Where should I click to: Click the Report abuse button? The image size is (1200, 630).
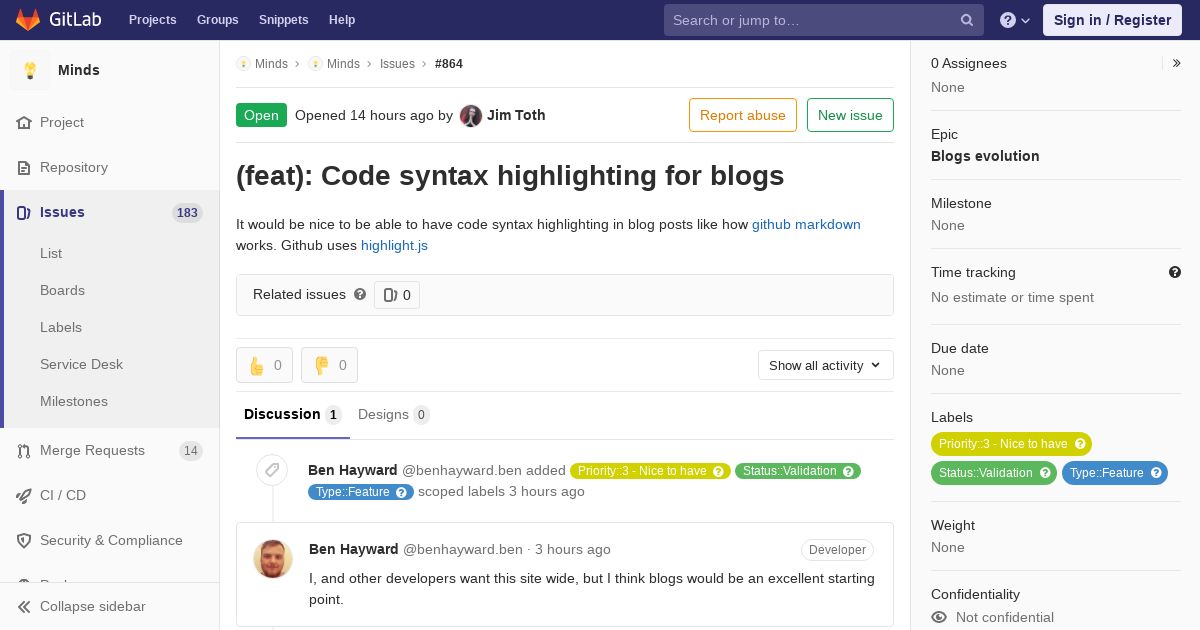(x=743, y=115)
